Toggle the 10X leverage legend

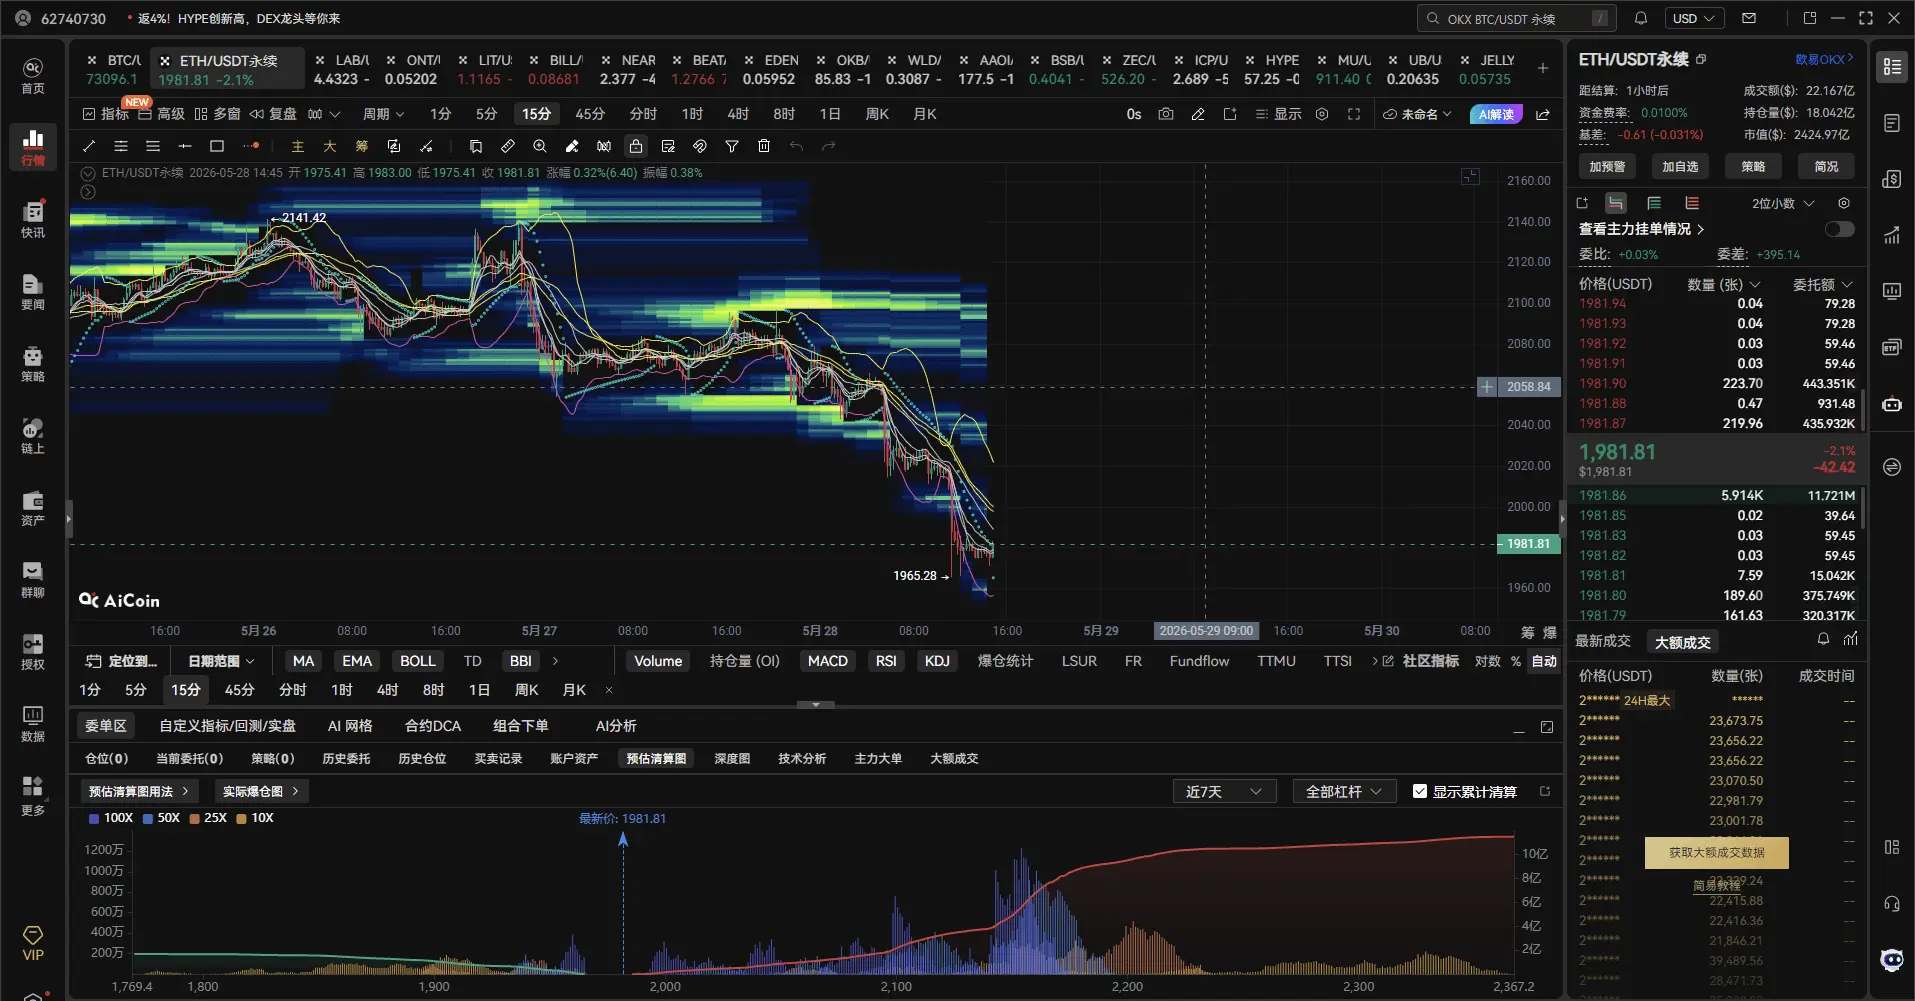click(x=255, y=818)
